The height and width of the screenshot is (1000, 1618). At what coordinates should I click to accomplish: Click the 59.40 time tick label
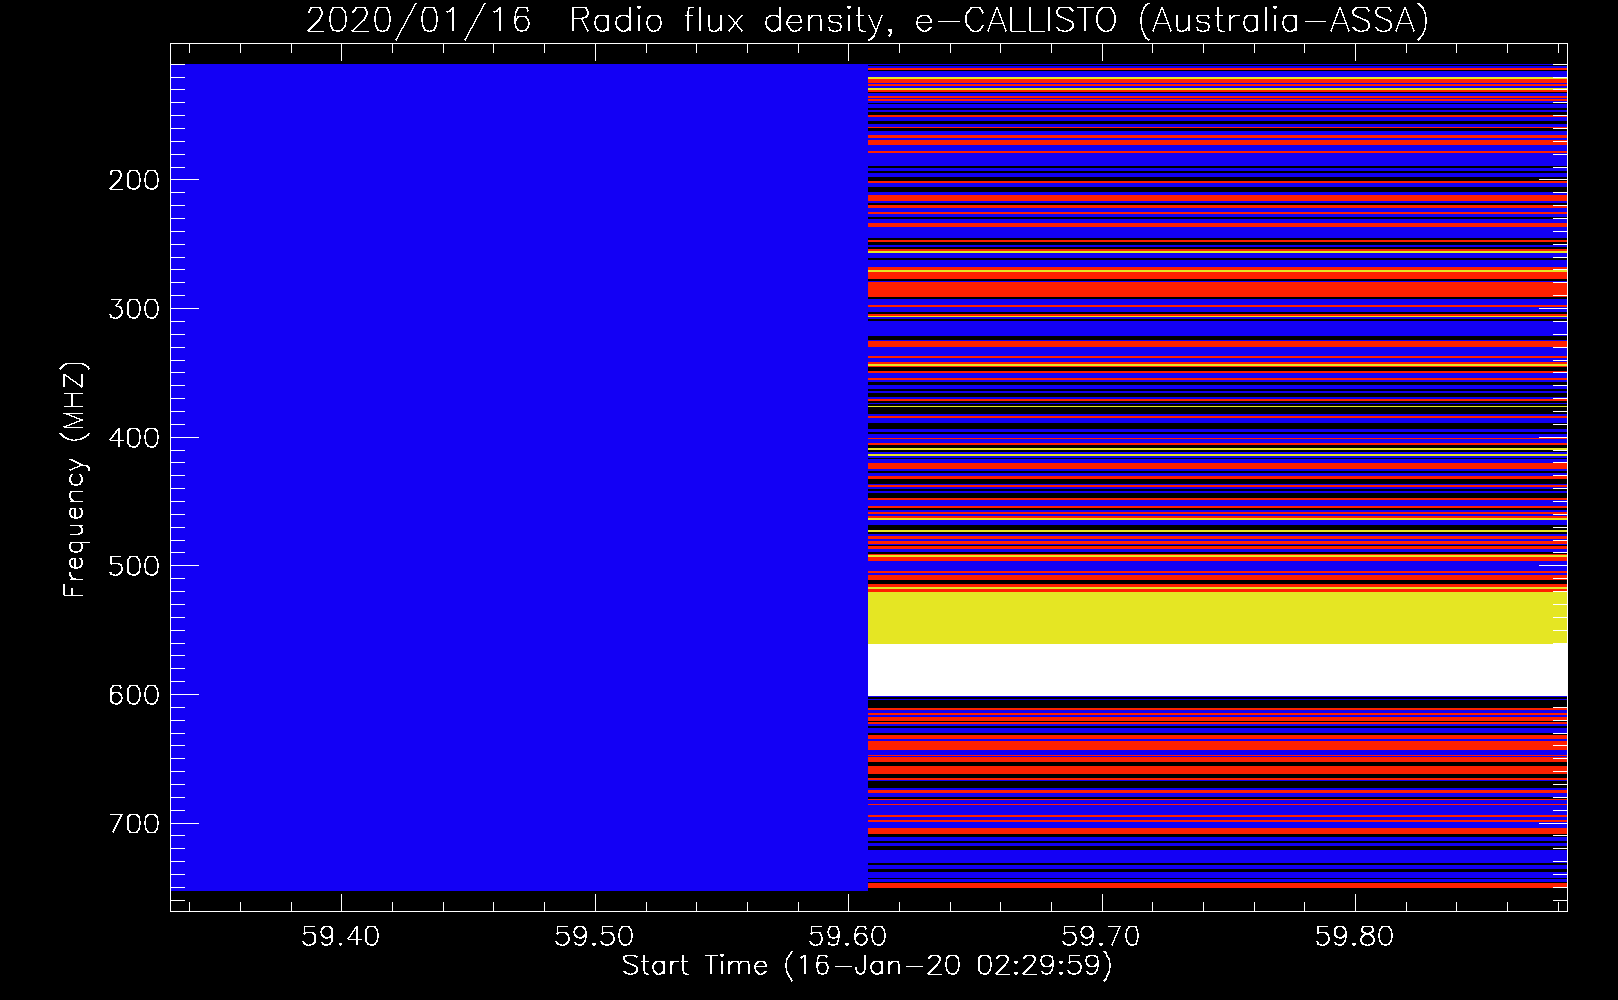341,937
